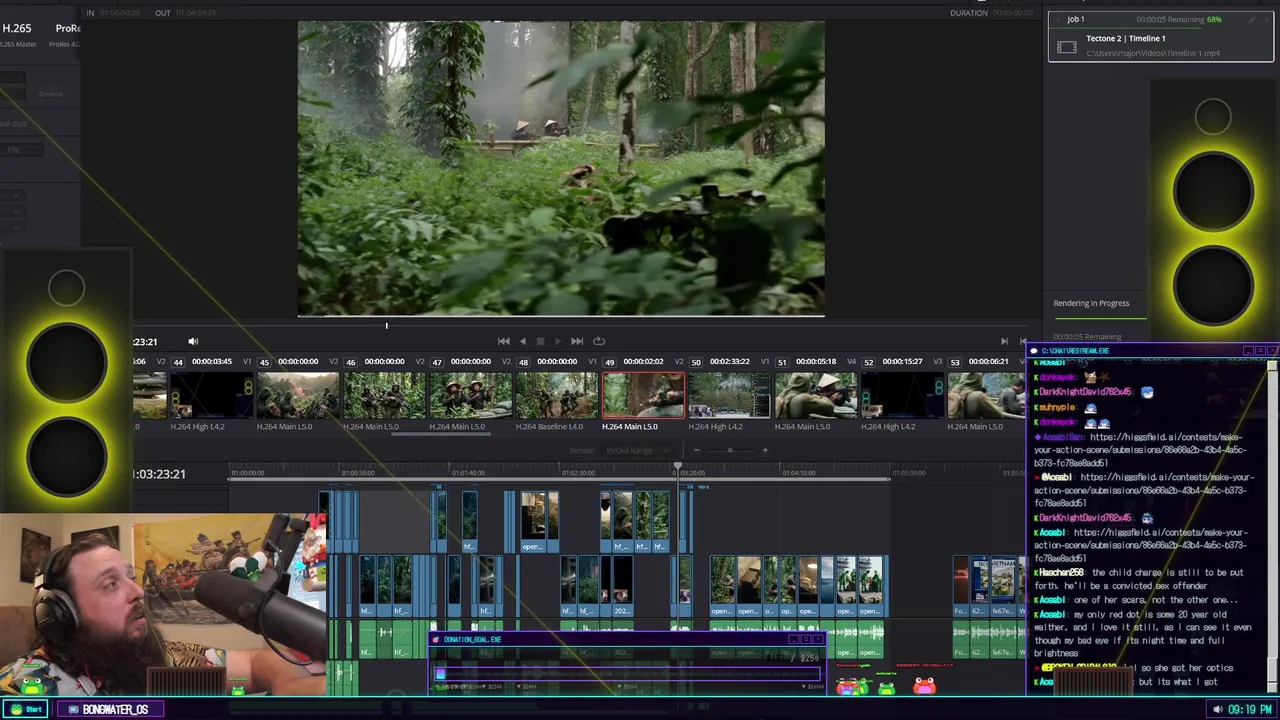The width and height of the screenshot is (1280, 720).
Task: Select clip 50 thumbnail
Action: (x=729, y=395)
